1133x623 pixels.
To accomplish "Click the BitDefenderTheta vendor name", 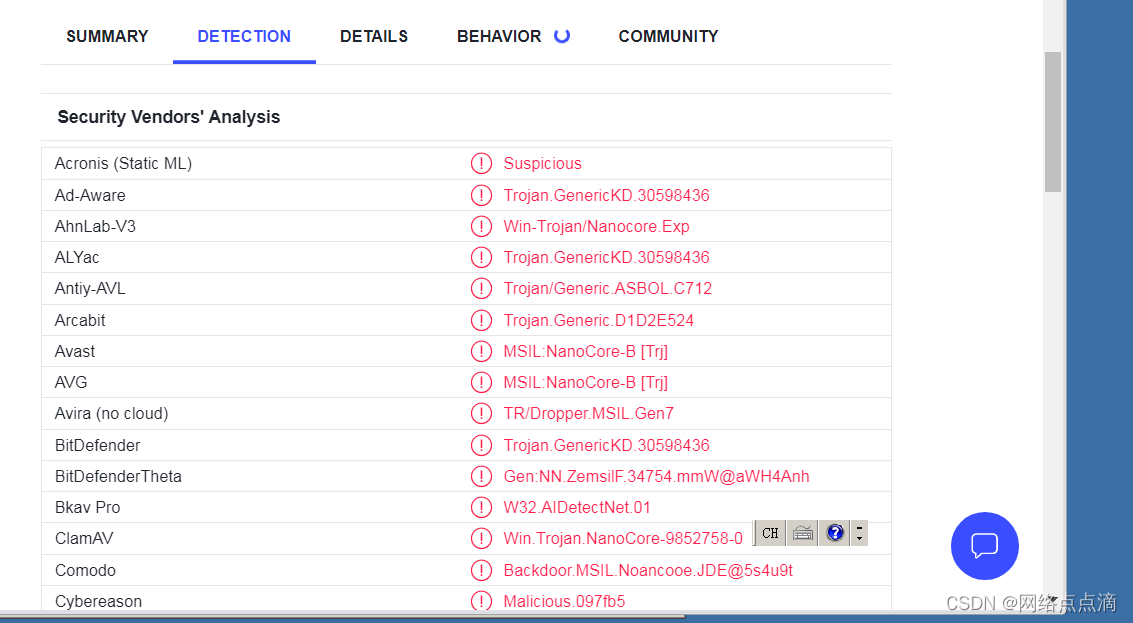I will pos(118,476).
